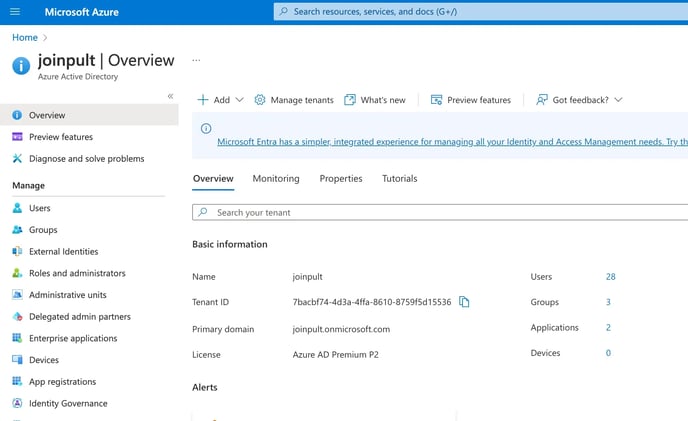Screen dimensions: 688x421
Task: Click the Users count link 28
Action: pos(610,277)
